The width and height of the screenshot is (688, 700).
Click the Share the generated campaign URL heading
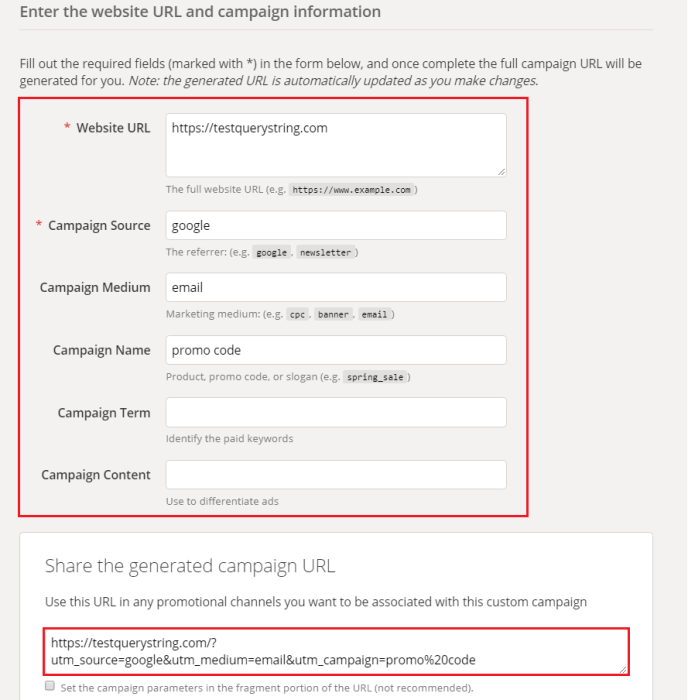(x=190, y=566)
